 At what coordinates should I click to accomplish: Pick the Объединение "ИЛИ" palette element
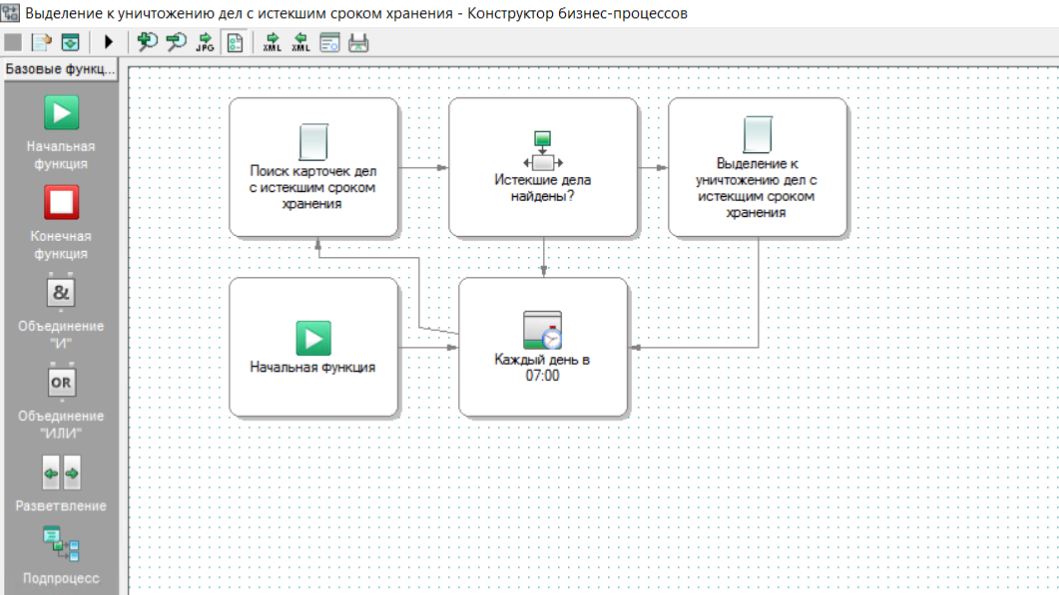pos(61,383)
